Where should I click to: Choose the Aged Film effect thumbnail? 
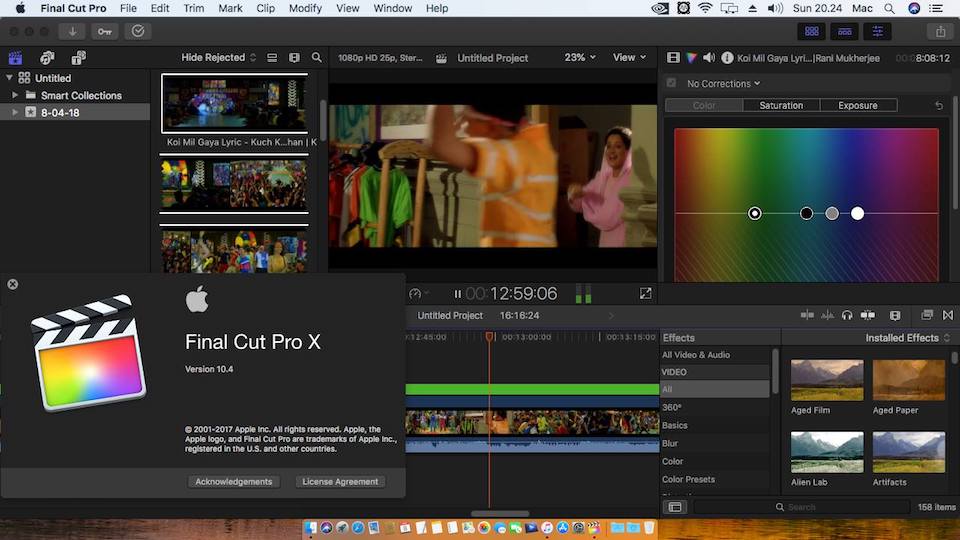(827, 380)
